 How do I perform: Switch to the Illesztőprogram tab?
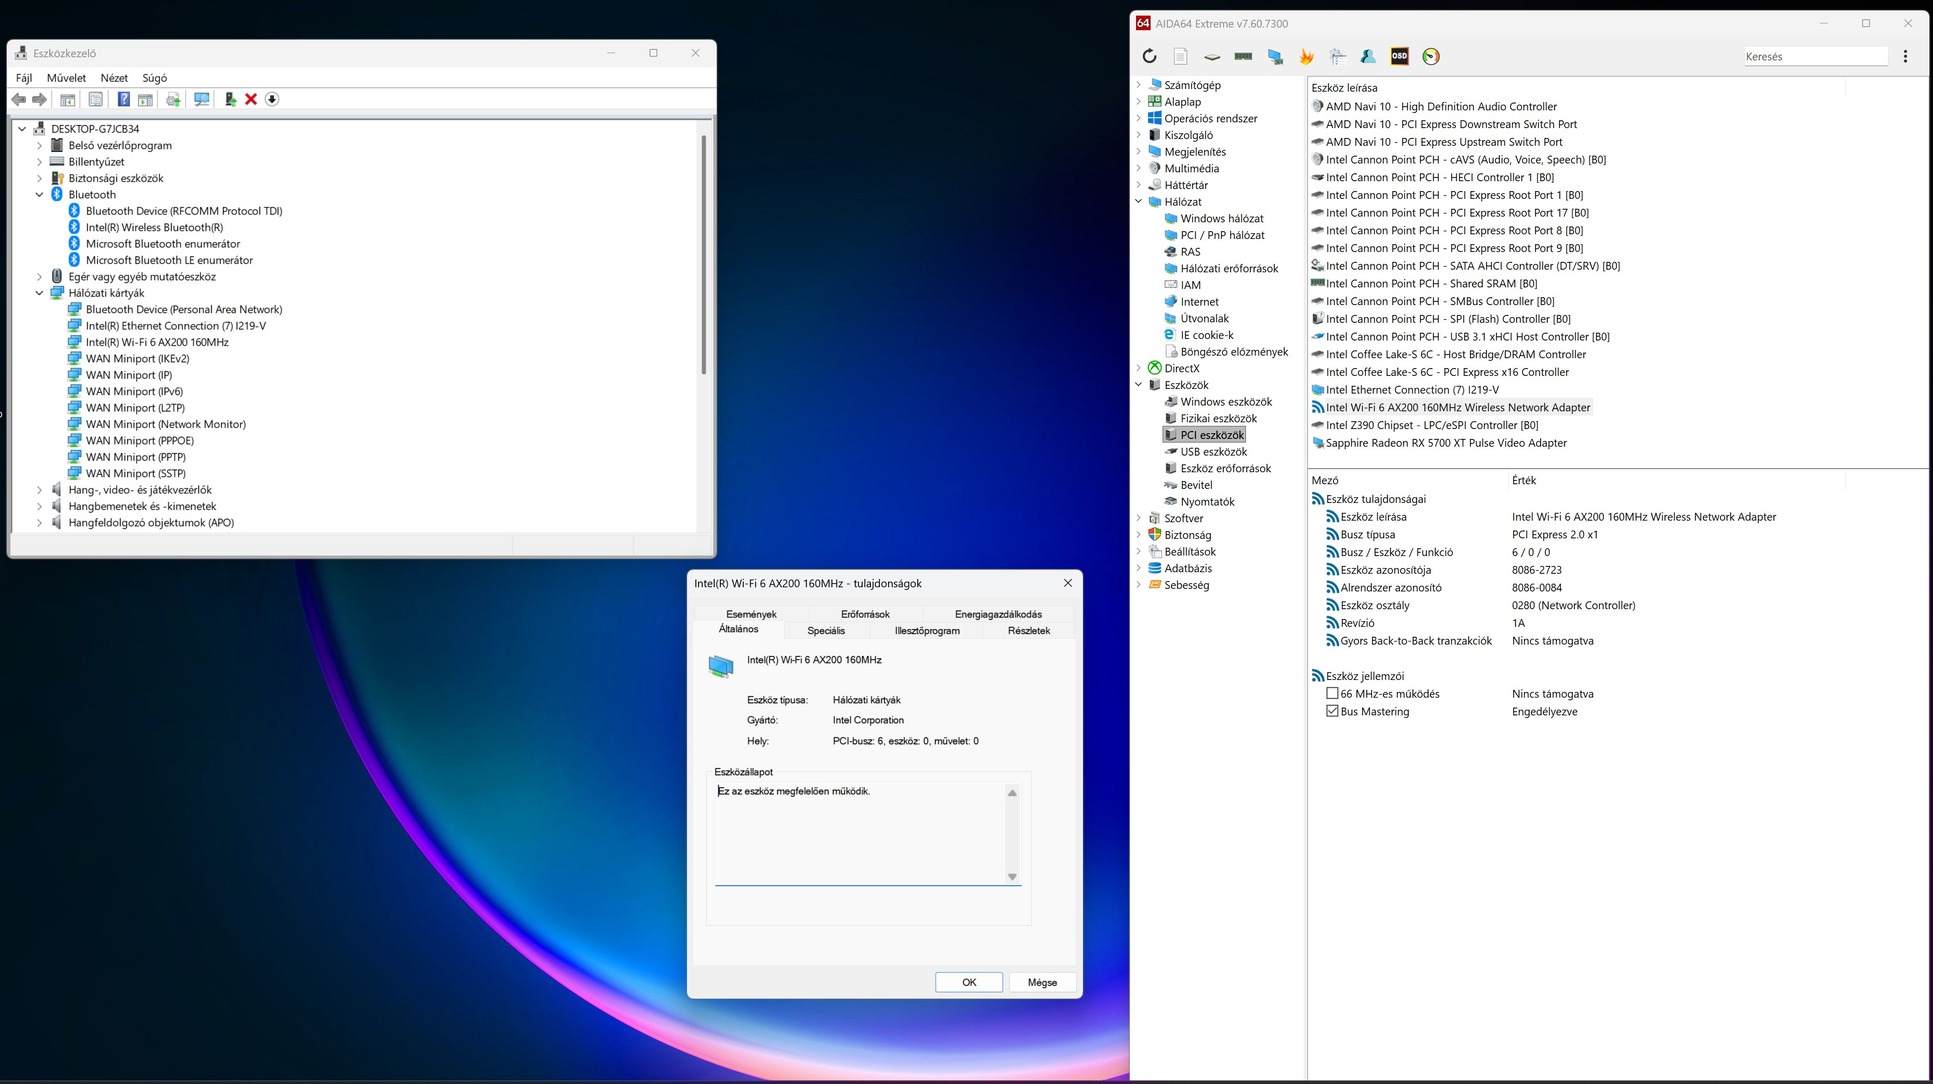click(926, 631)
